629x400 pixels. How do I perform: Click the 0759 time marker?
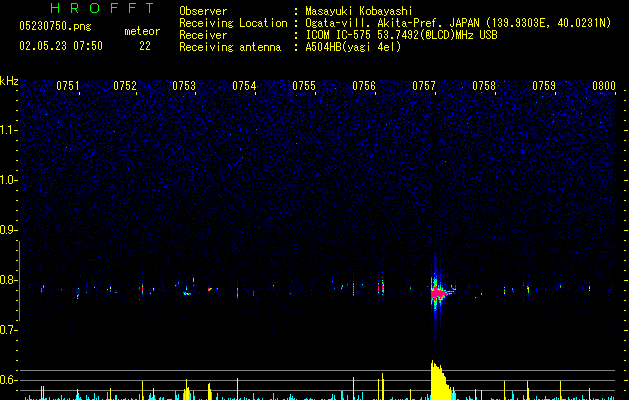544,86
